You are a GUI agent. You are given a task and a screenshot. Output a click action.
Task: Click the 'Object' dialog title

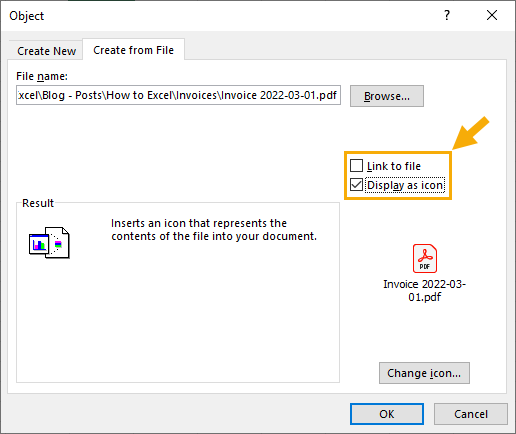pos(27,16)
